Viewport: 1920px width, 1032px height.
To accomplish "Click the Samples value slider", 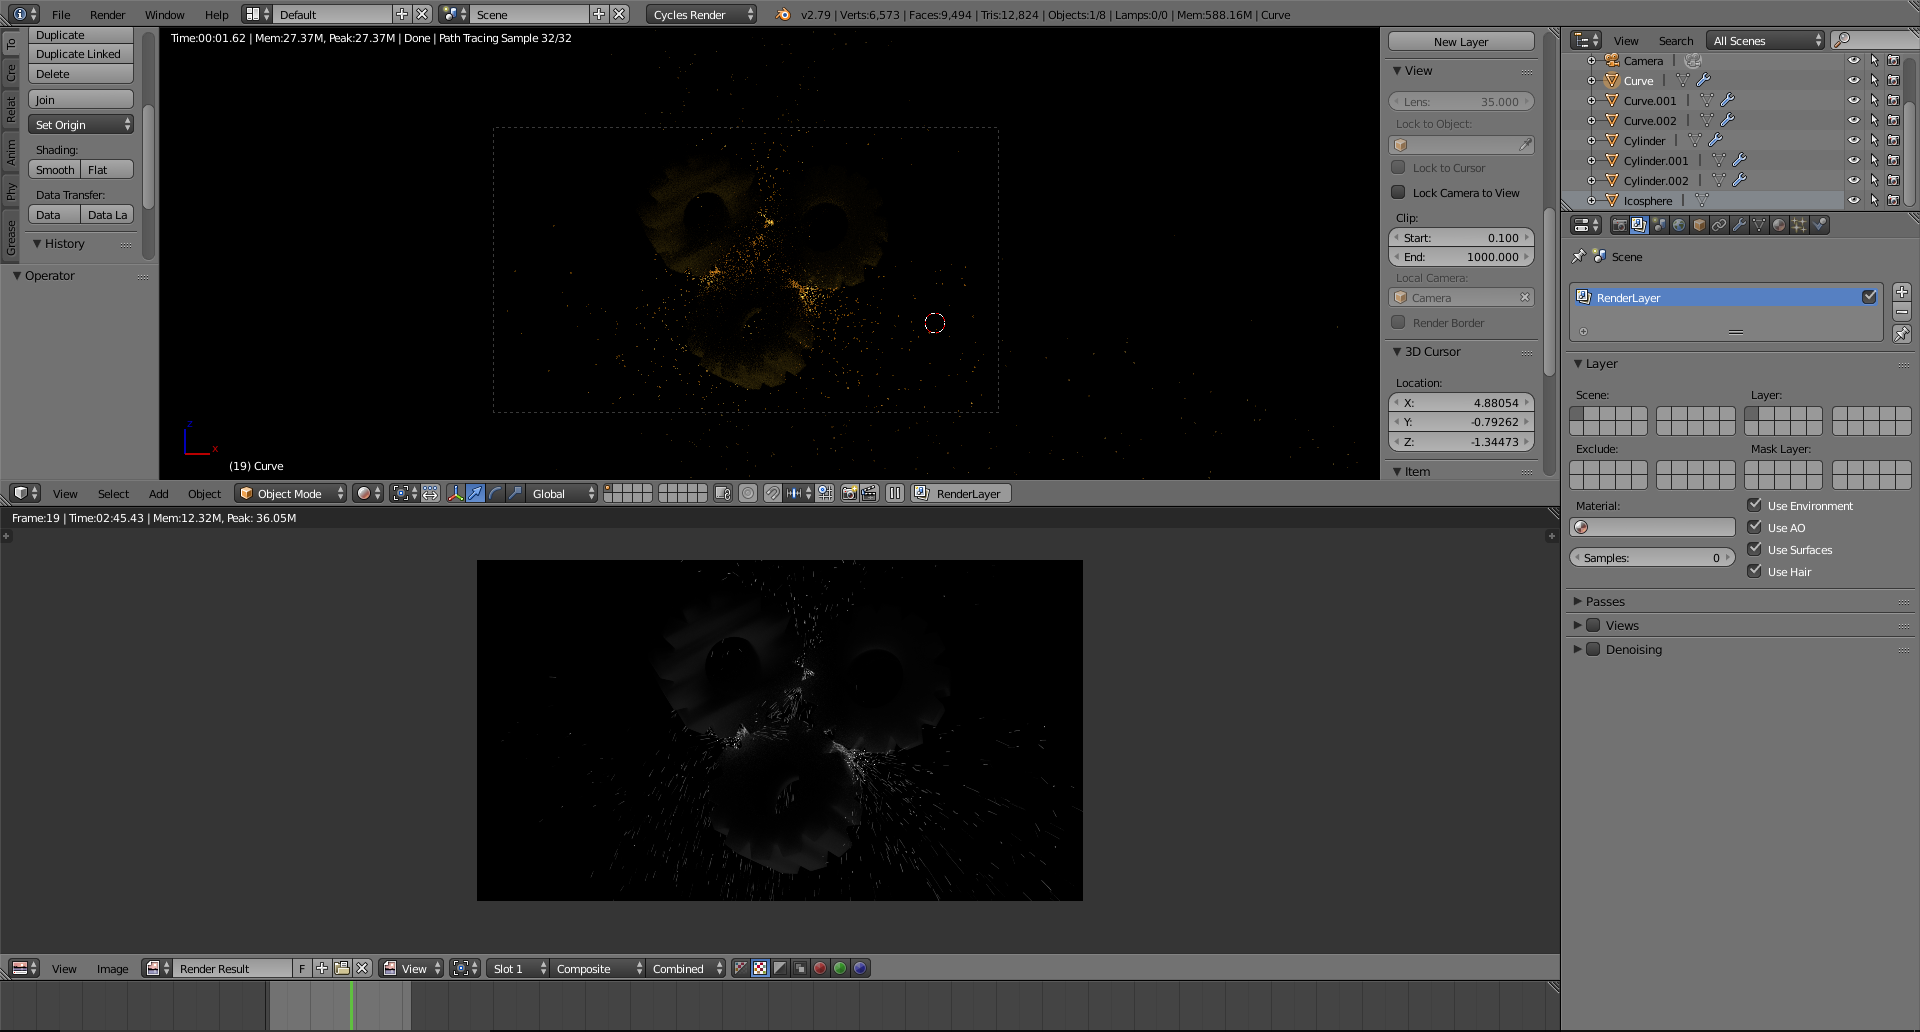I will click(1652, 557).
